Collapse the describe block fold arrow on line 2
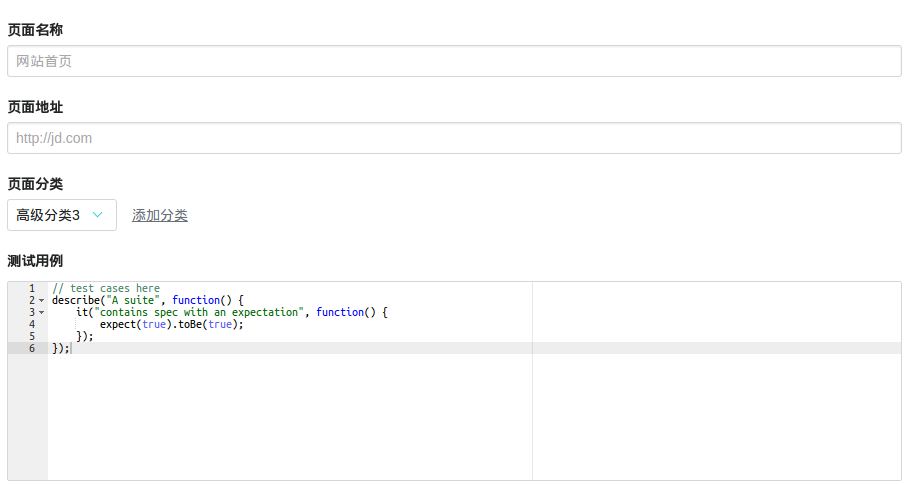 click(41, 300)
